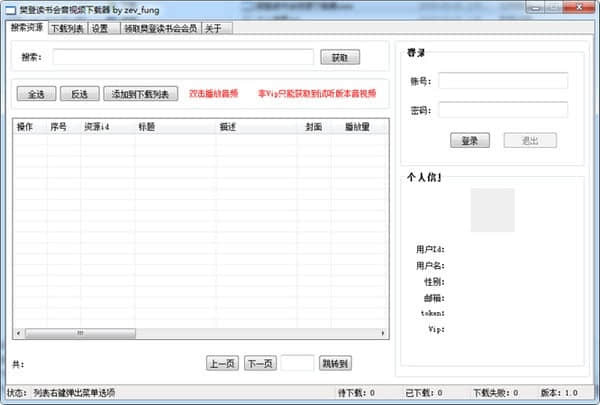Click the Vip: label
The height and width of the screenshot is (405, 600).
click(x=436, y=329)
